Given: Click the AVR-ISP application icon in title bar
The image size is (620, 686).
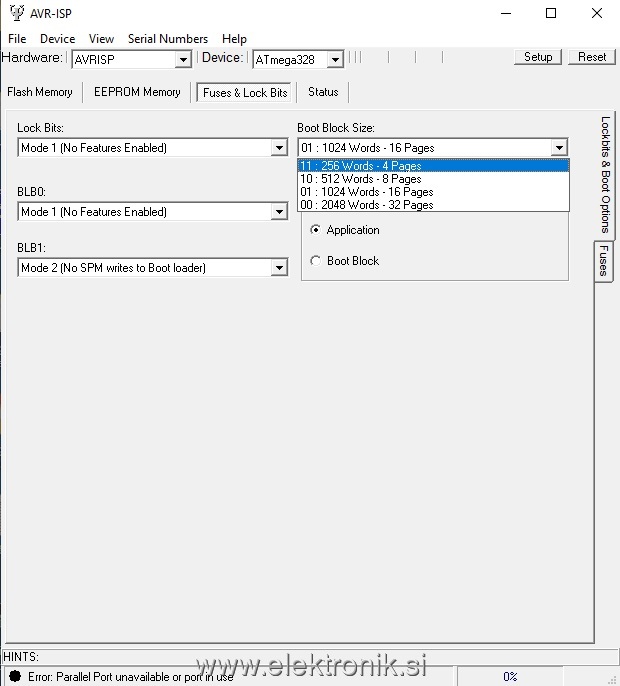Looking at the screenshot, I should click(x=17, y=13).
